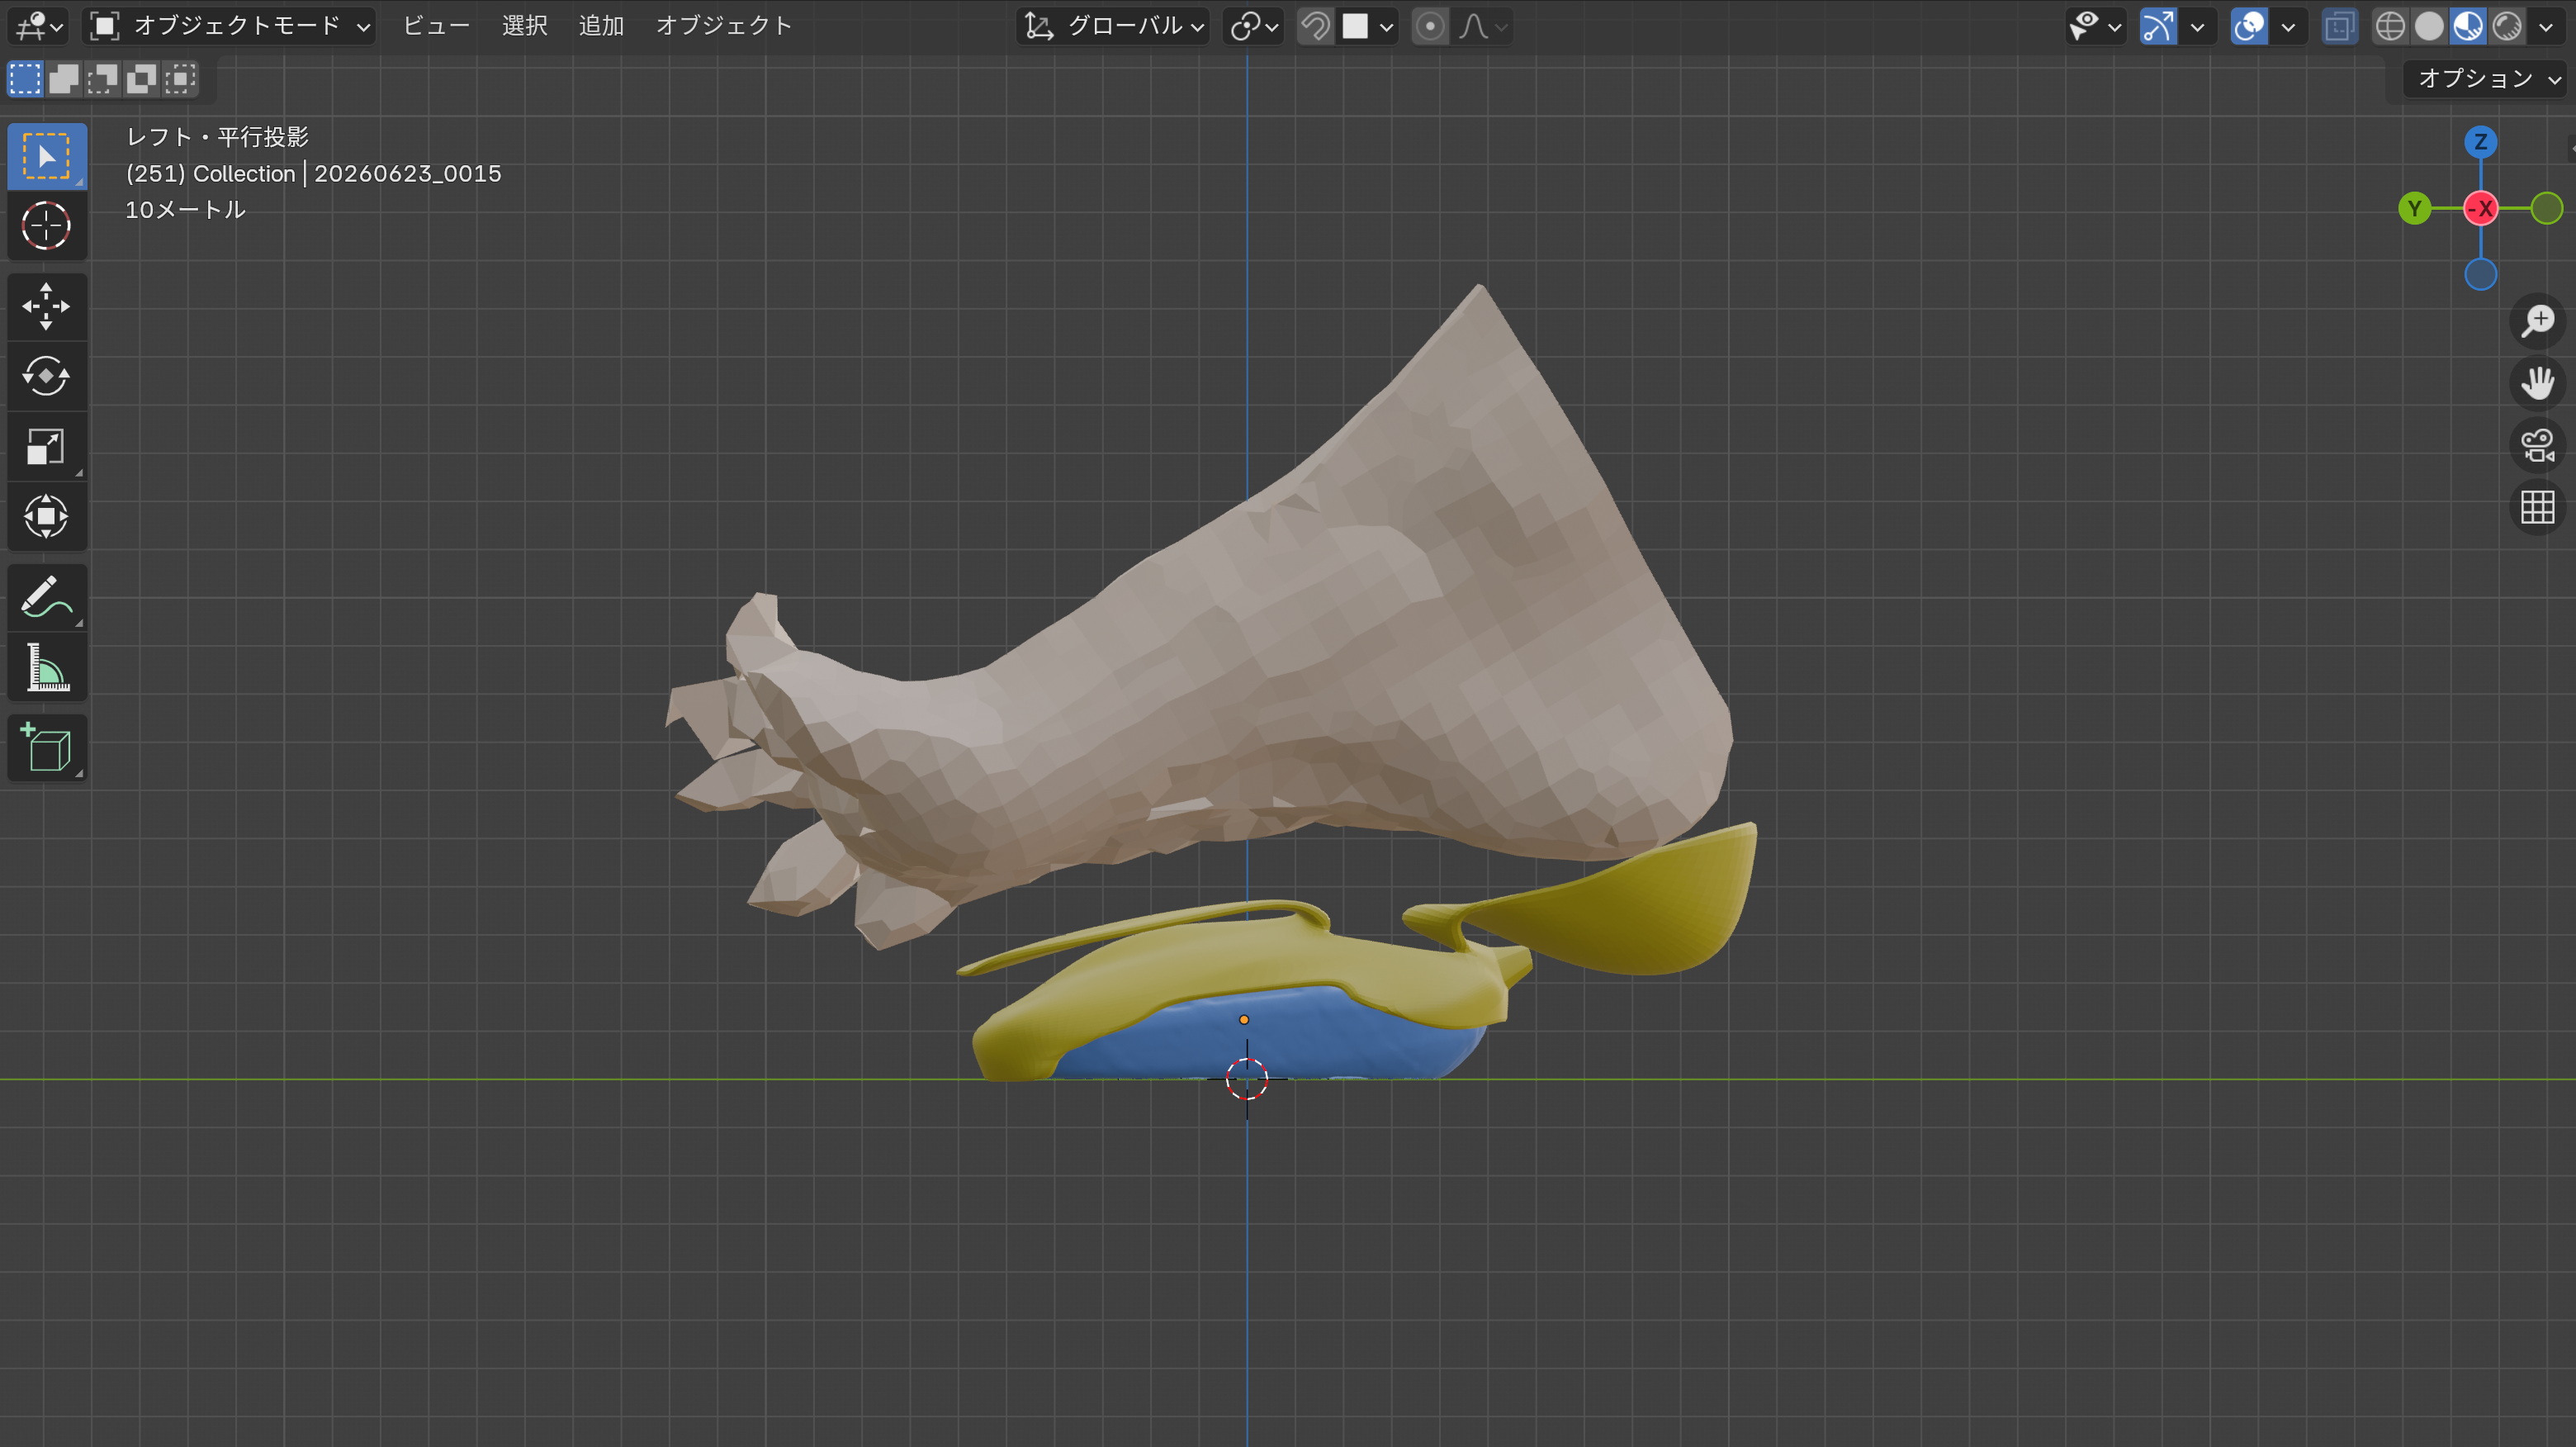
Task: Switch perspective/orthographic with grid icon
Action: click(2538, 507)
